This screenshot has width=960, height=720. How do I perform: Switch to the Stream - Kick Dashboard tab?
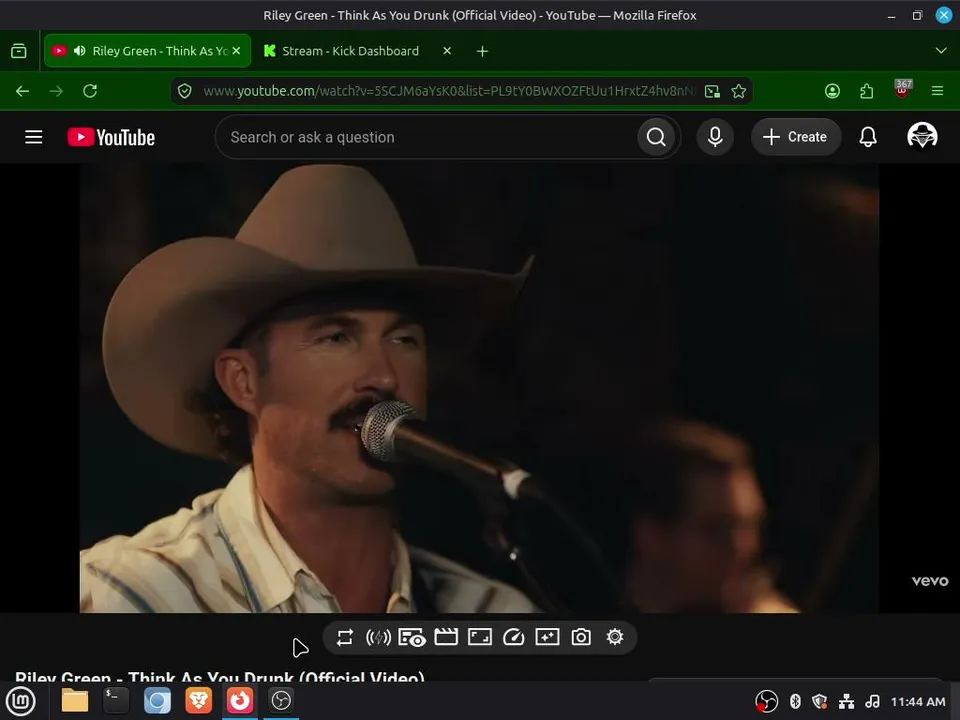(x=351, y=51)
